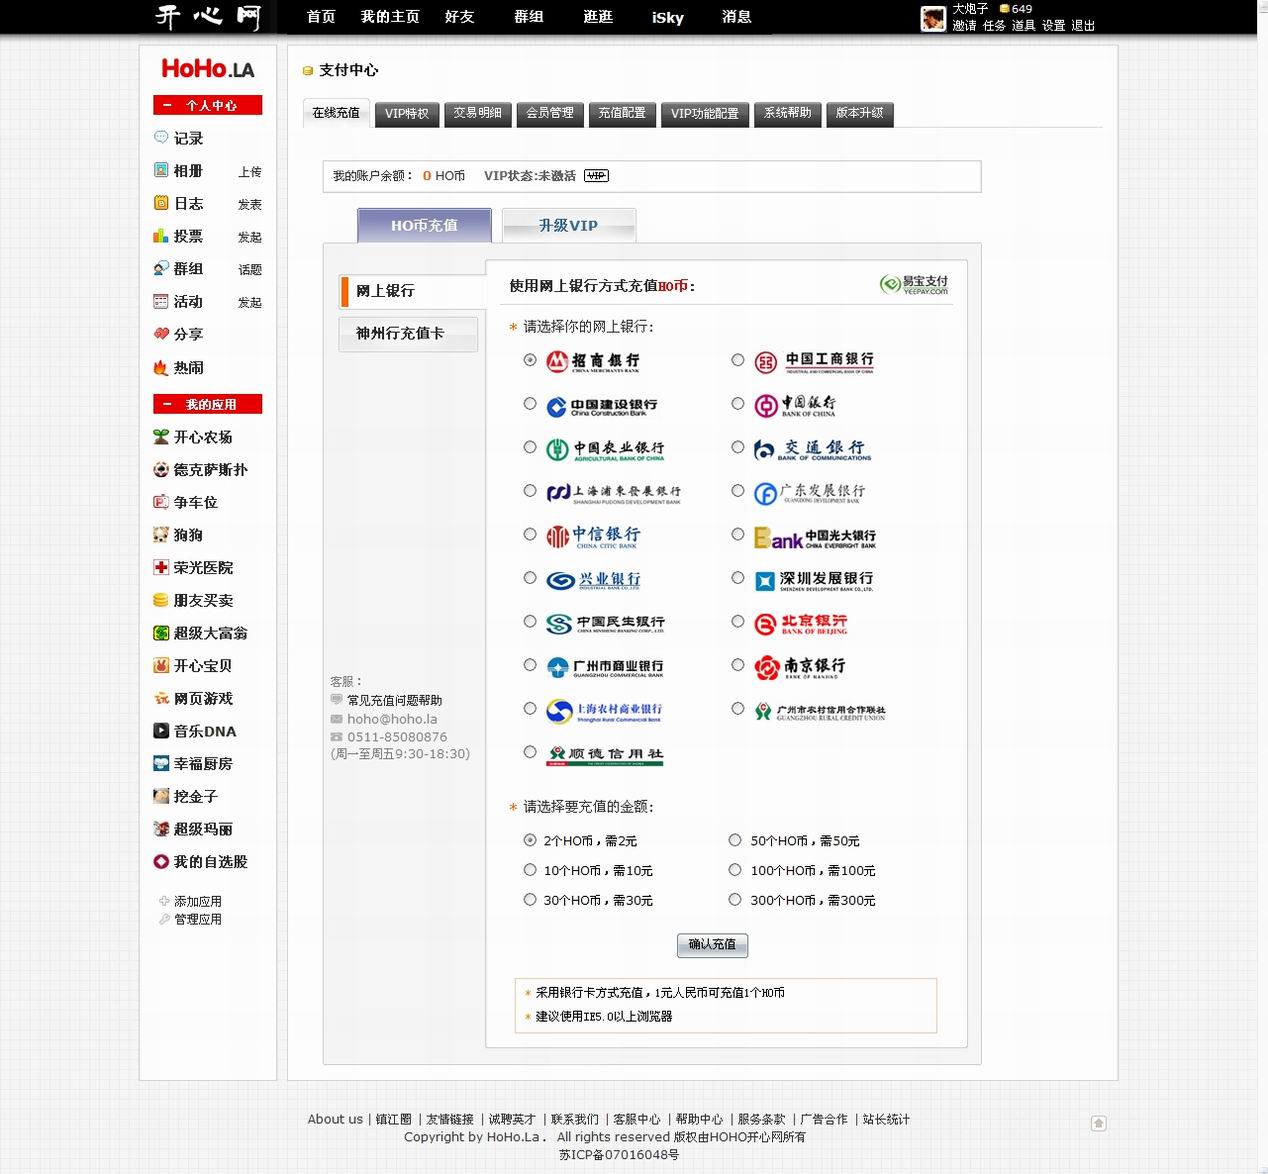
Task: Select 交通银行 radio button
Action: pos(738,447)
